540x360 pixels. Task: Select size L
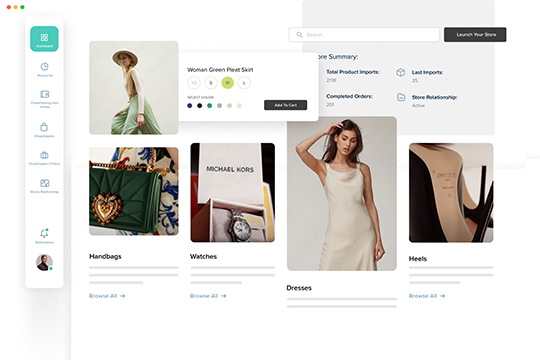(x=244, y=83)
